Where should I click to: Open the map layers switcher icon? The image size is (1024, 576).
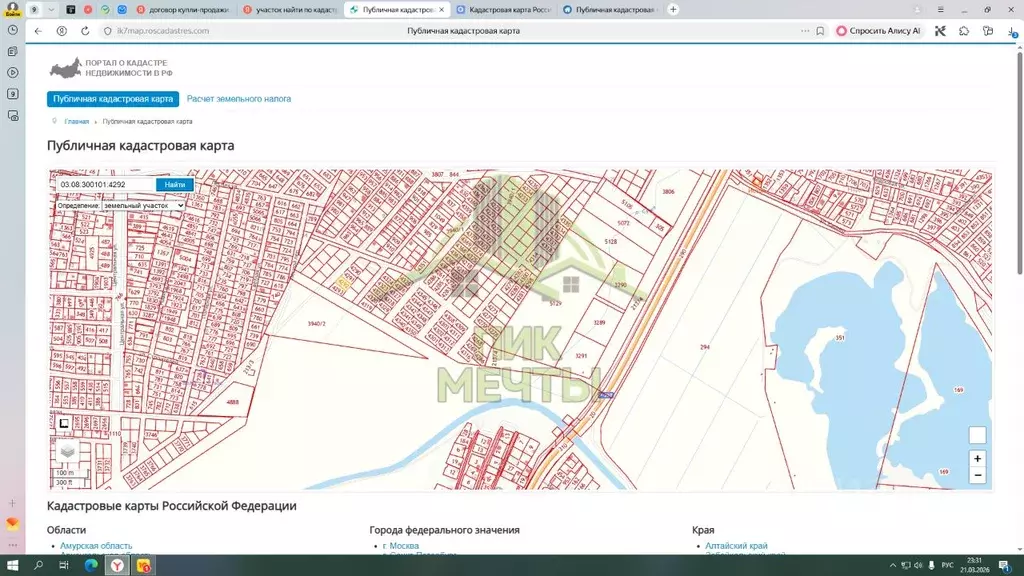[67, 451]
